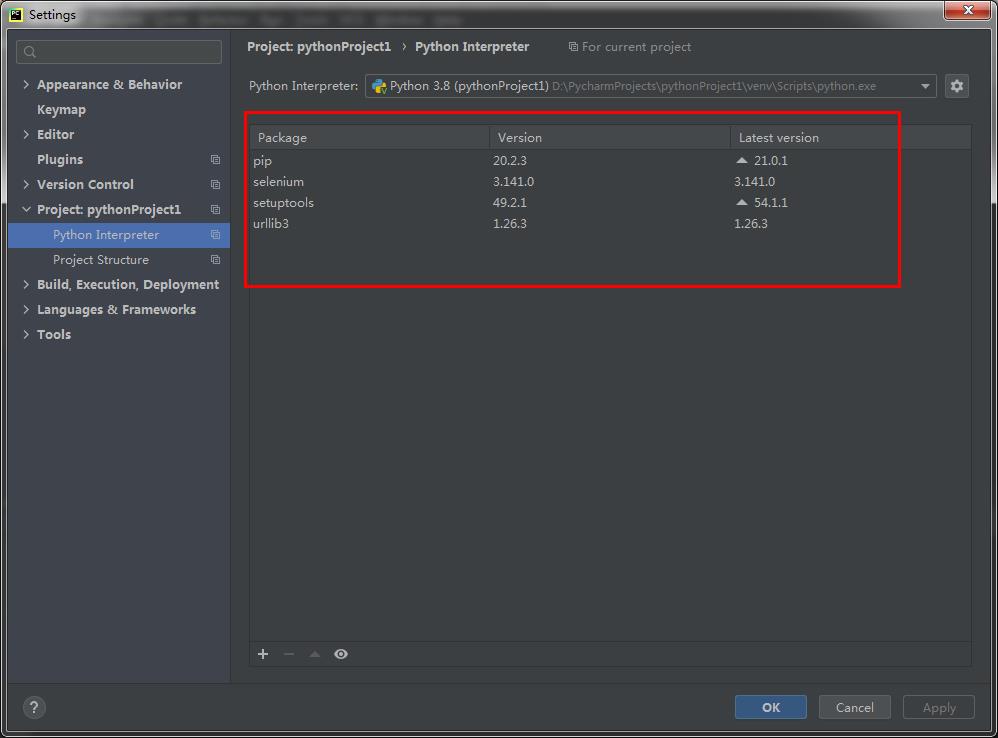Click the Python Interpreter breadcrumb heading

tap(472, 46)
